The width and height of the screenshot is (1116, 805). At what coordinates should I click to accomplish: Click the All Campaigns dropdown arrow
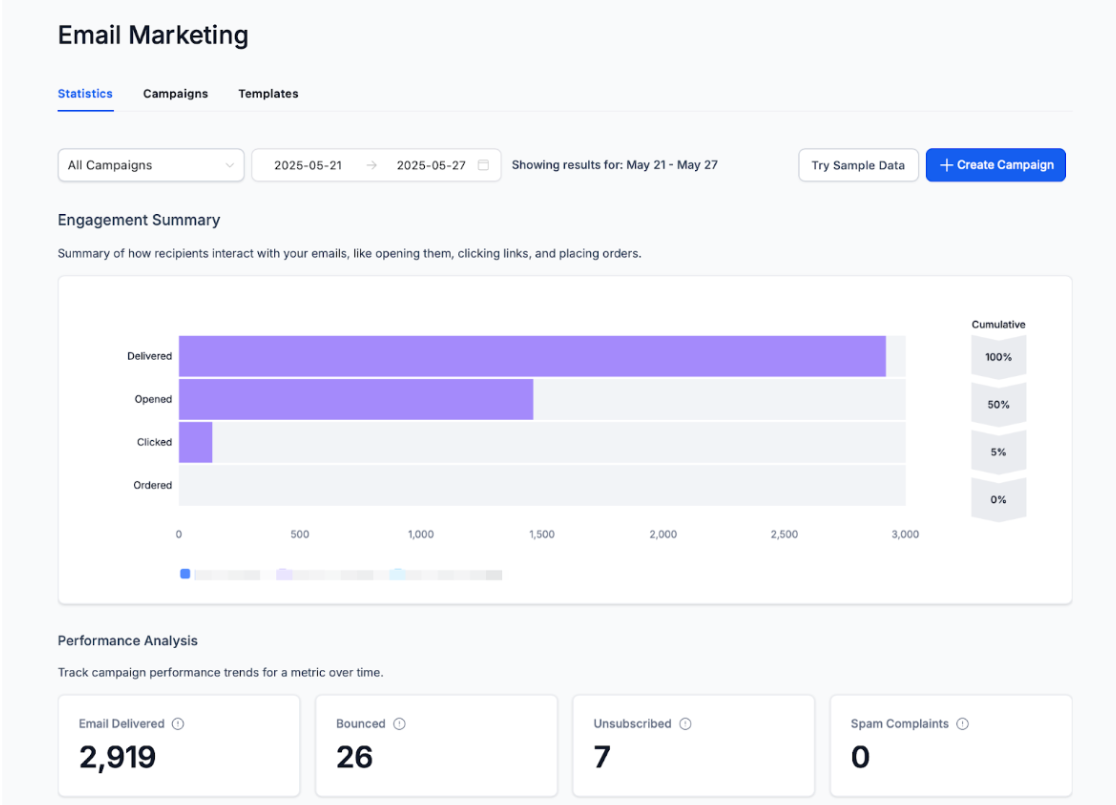[x=231, y=165]
